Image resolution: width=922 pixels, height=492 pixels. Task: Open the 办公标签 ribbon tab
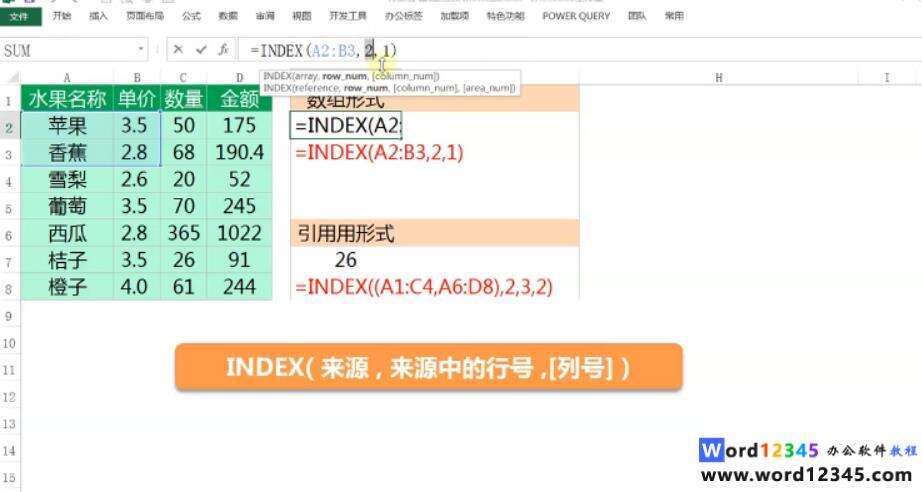(x=403, y=16)
